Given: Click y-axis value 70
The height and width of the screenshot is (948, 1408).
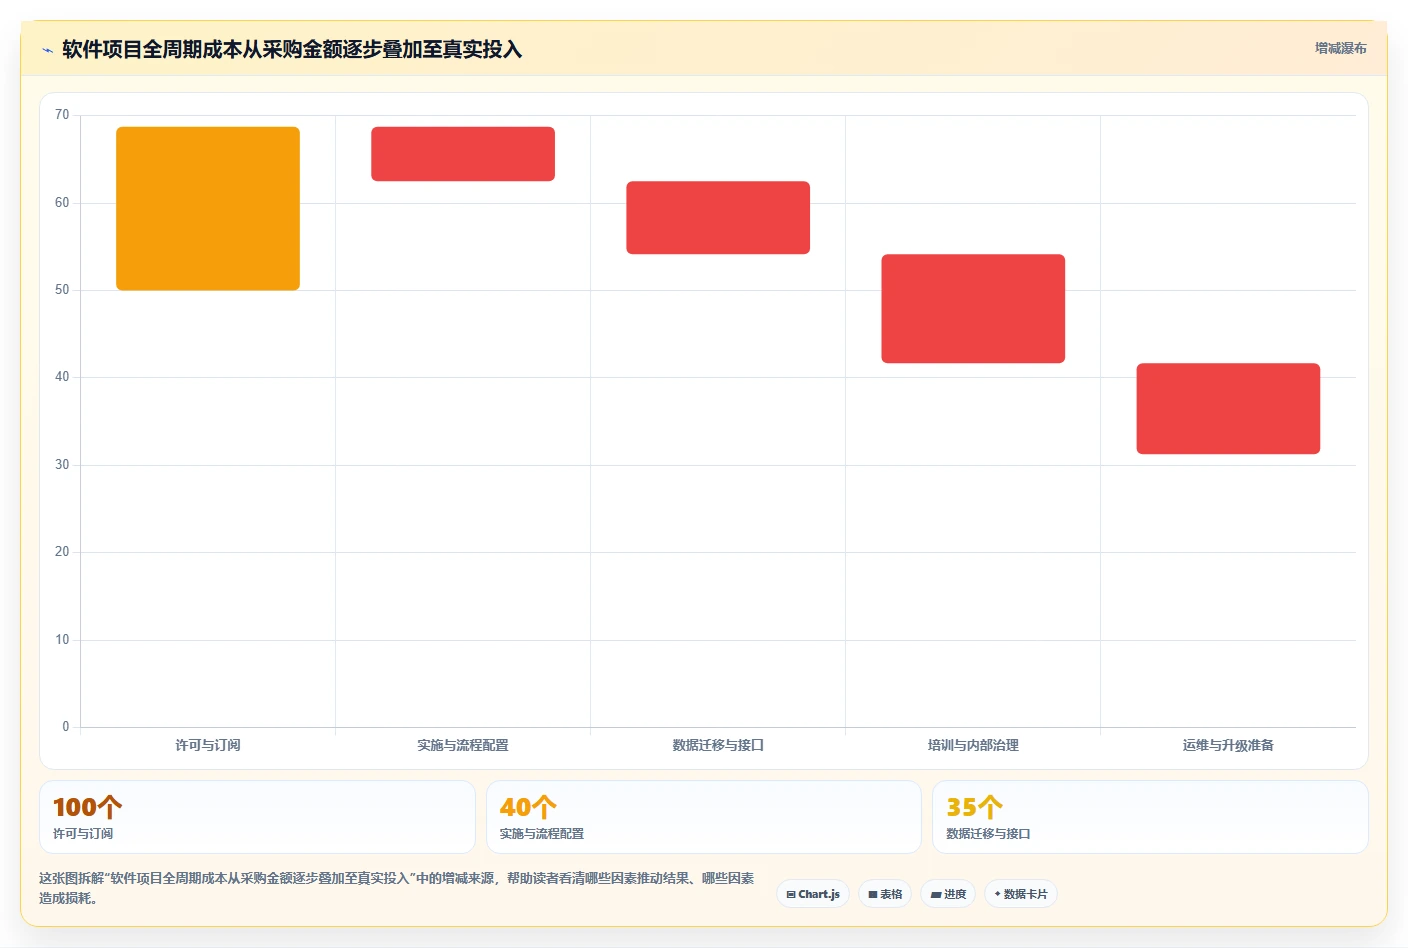Looking at the screenshot, I should pos(62,115).
